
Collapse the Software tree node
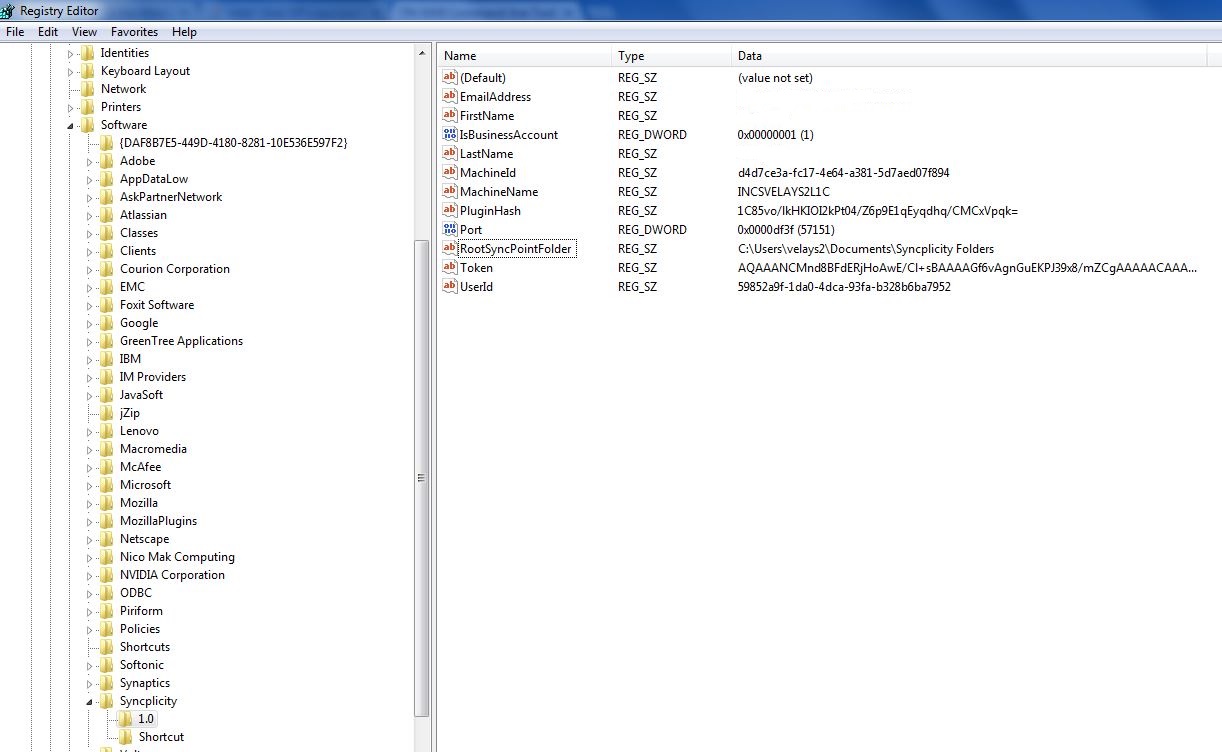71,126
